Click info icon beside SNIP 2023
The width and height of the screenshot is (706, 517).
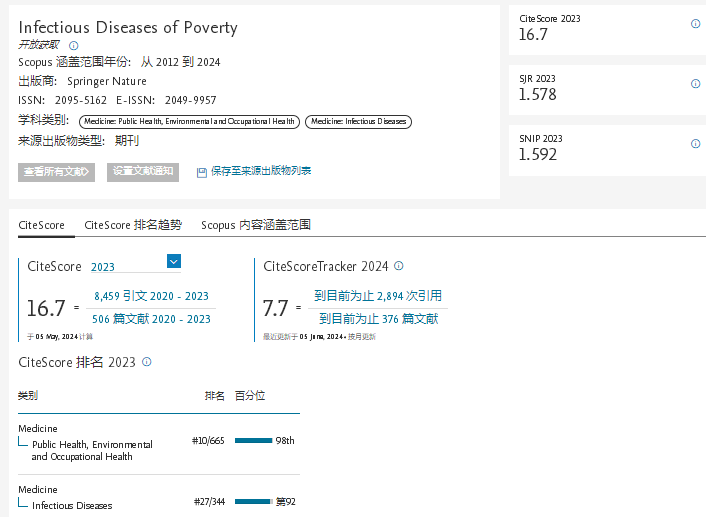[695, 144]
